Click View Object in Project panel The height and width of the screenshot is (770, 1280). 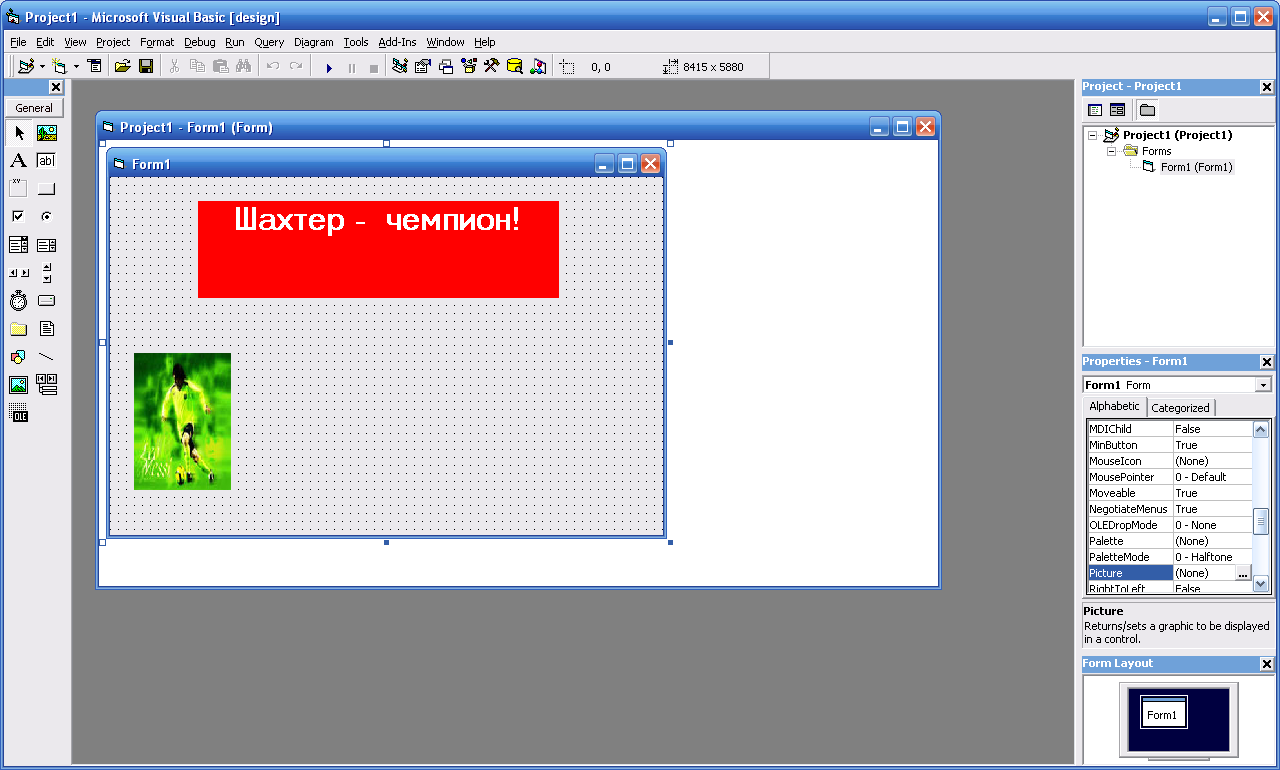pyautogui.click(x=1117, y=110)
